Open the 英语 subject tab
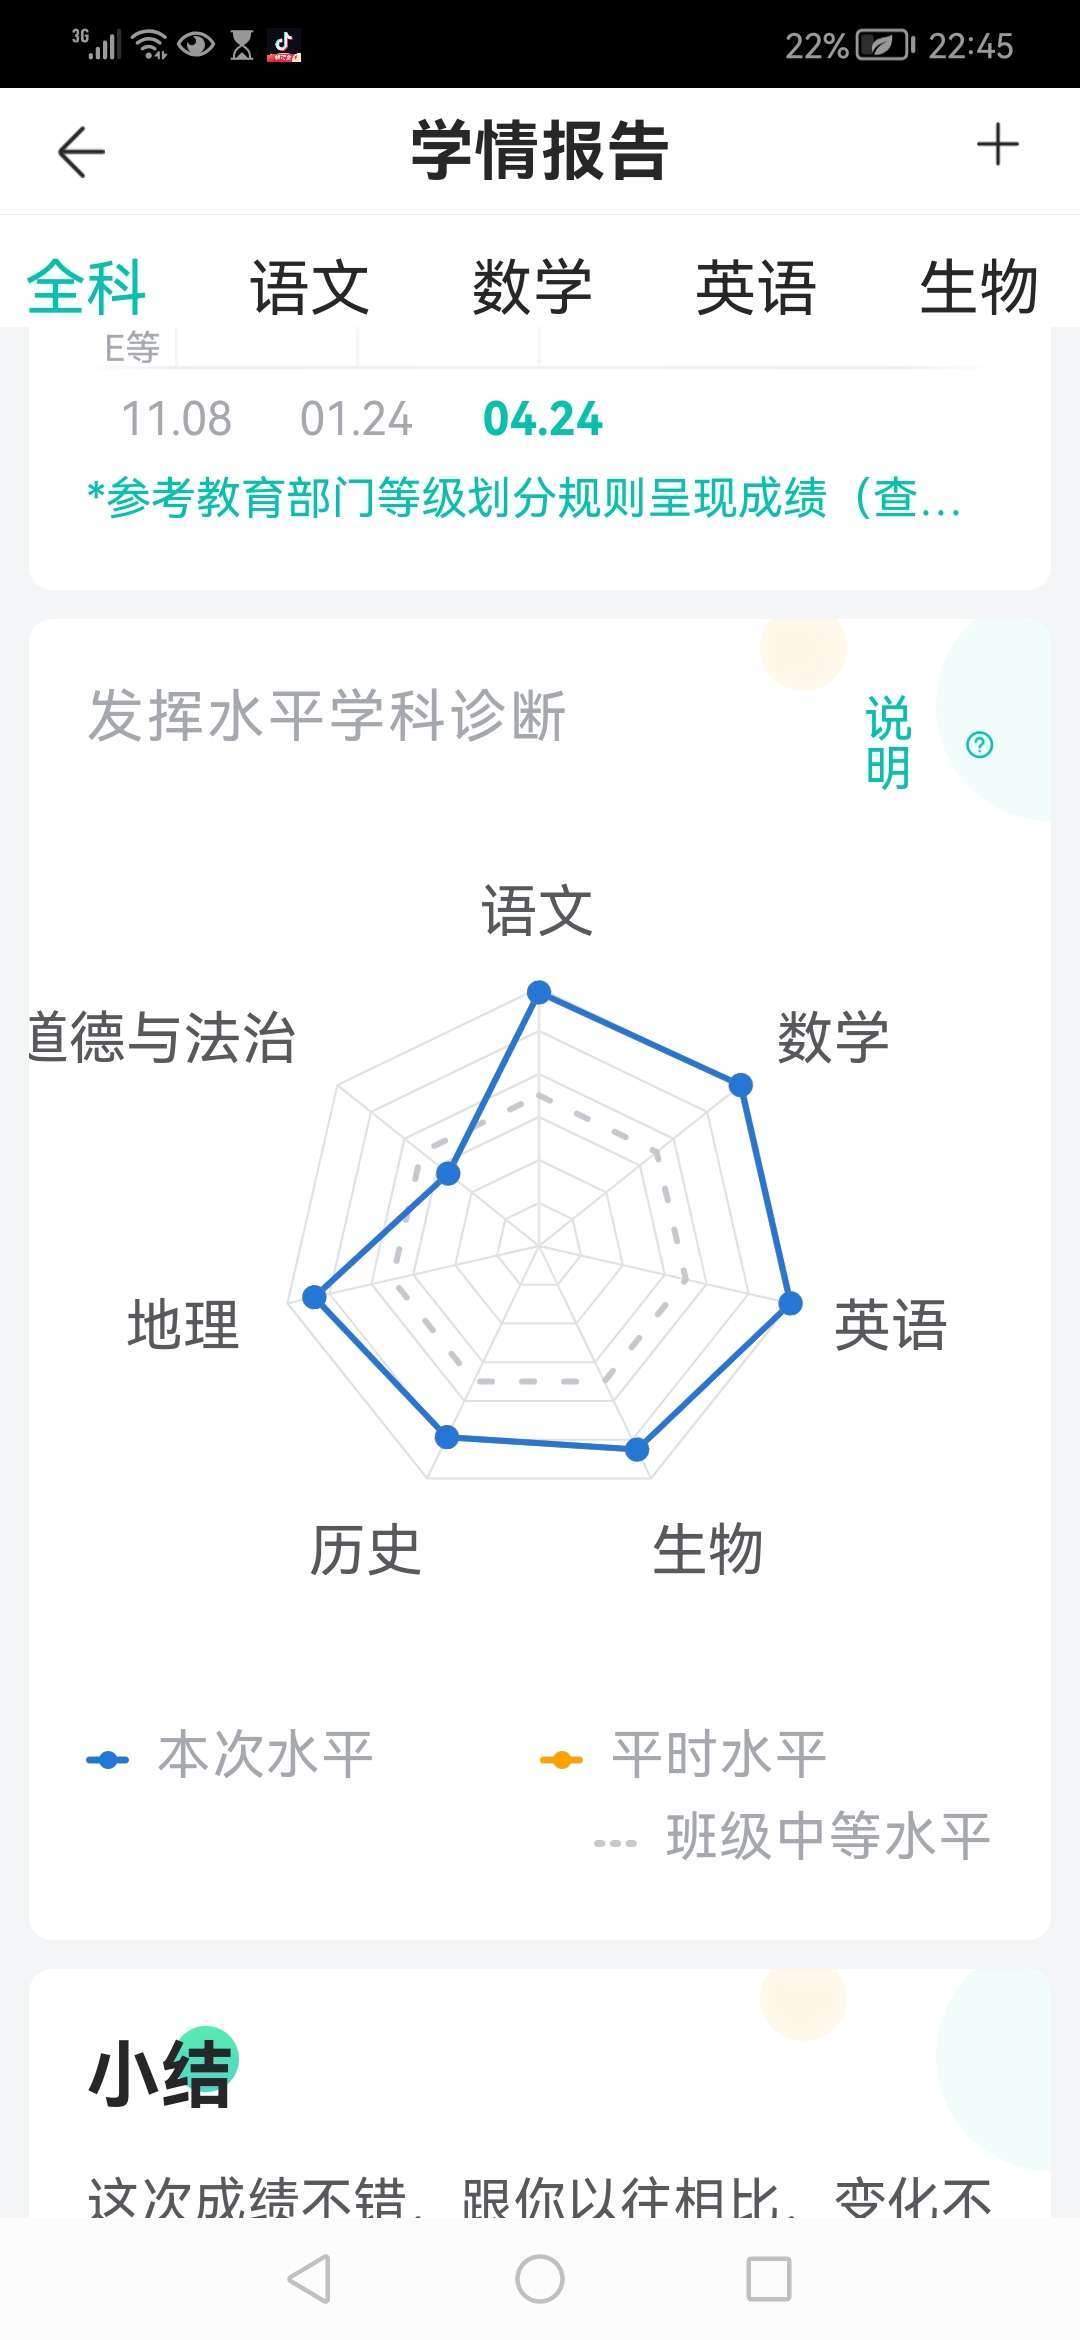Screen dimensions: 1080x2340 coord(756,288)
